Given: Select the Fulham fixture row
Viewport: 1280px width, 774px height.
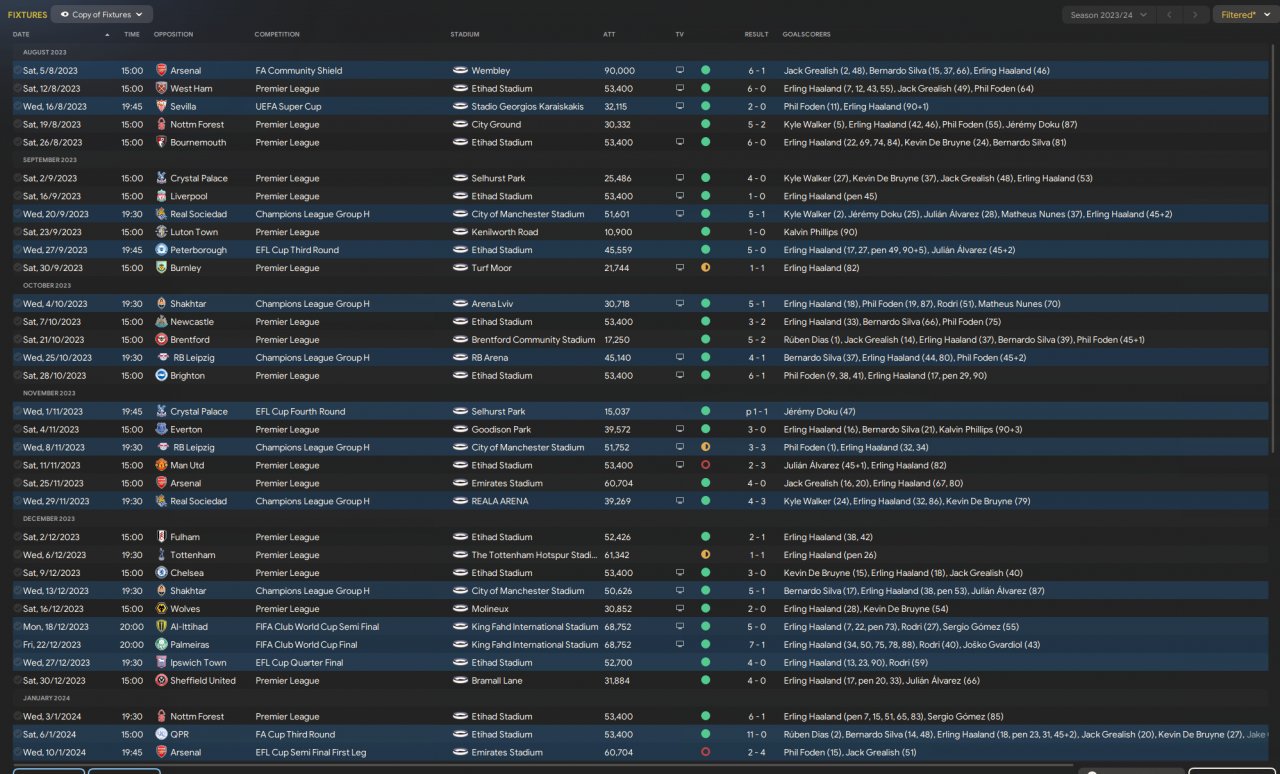Looking at the screenshot, I should pyautogui.click(x=640, y=537).
